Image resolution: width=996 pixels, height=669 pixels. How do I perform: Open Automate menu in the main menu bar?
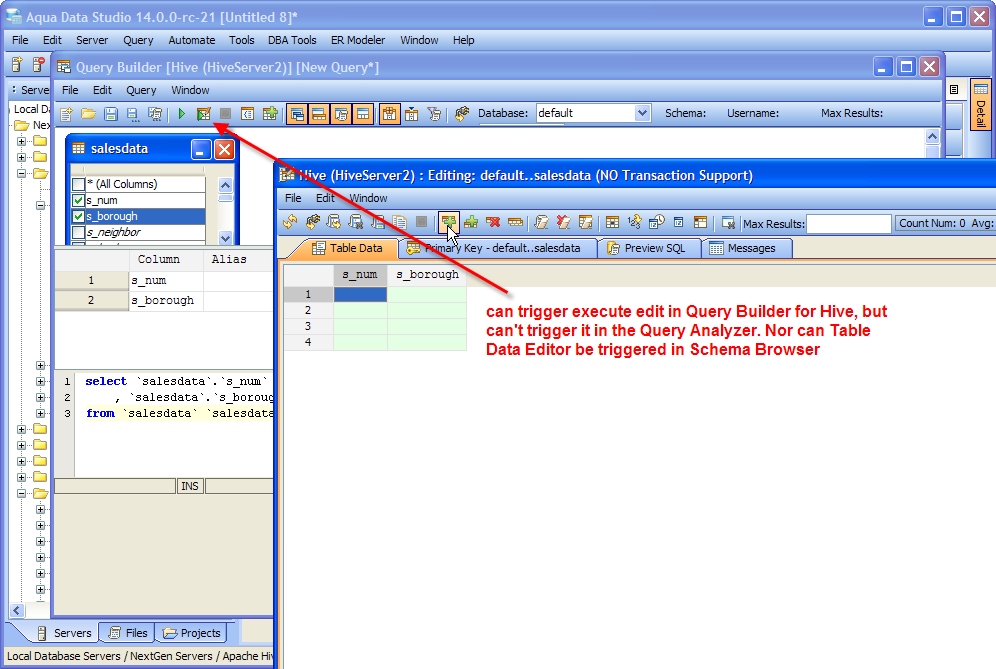point(192,40)
